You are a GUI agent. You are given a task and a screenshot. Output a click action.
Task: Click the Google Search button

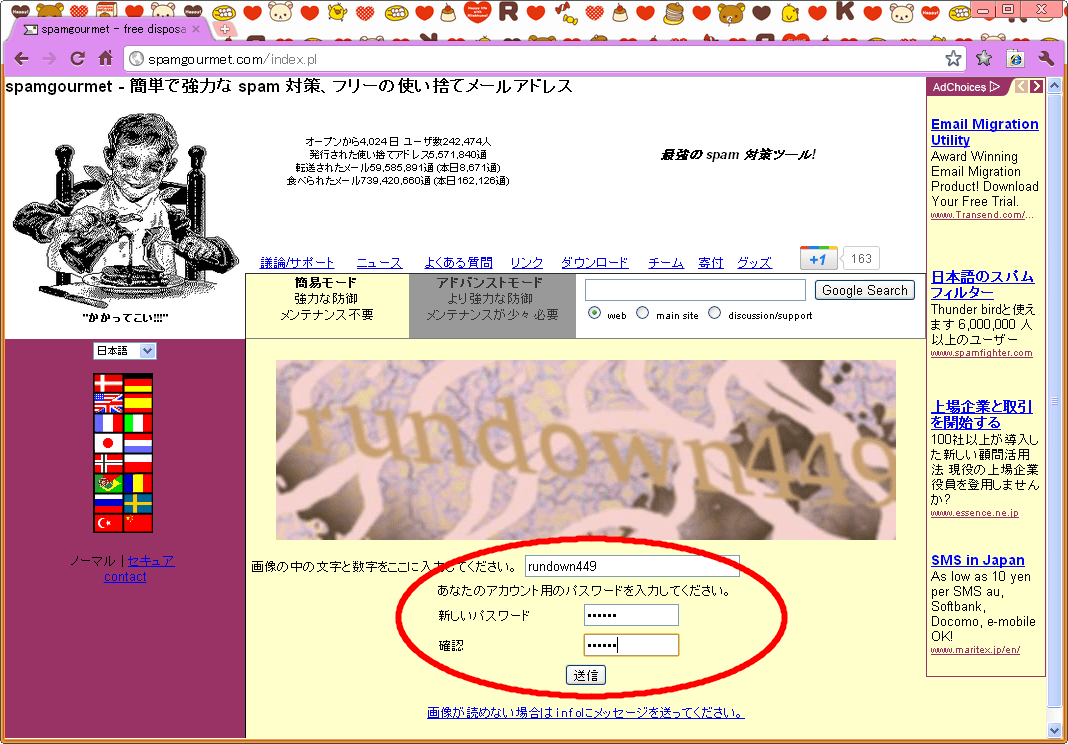click(865, 290)
